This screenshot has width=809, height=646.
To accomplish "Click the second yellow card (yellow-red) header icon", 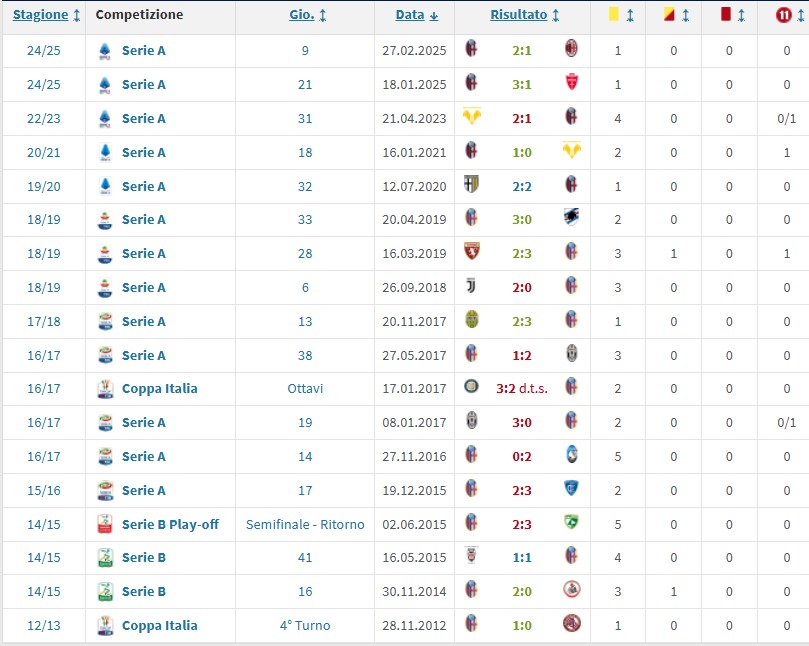I will (668, 15).
